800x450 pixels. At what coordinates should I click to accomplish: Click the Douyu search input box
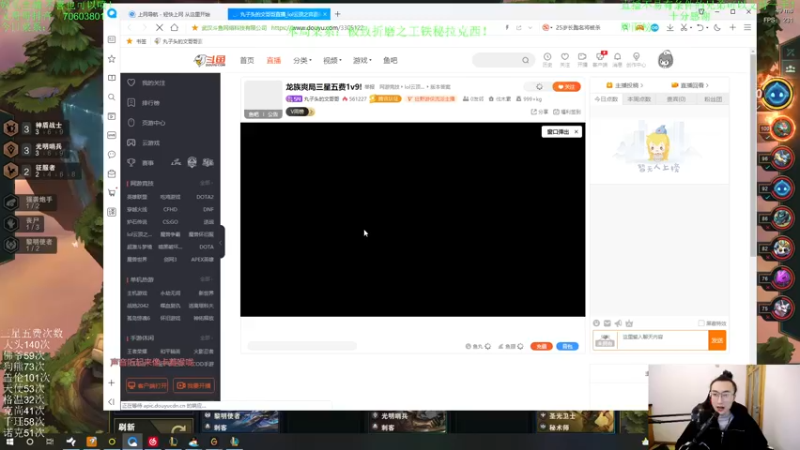pyautogui.click(x=496, y=60)
